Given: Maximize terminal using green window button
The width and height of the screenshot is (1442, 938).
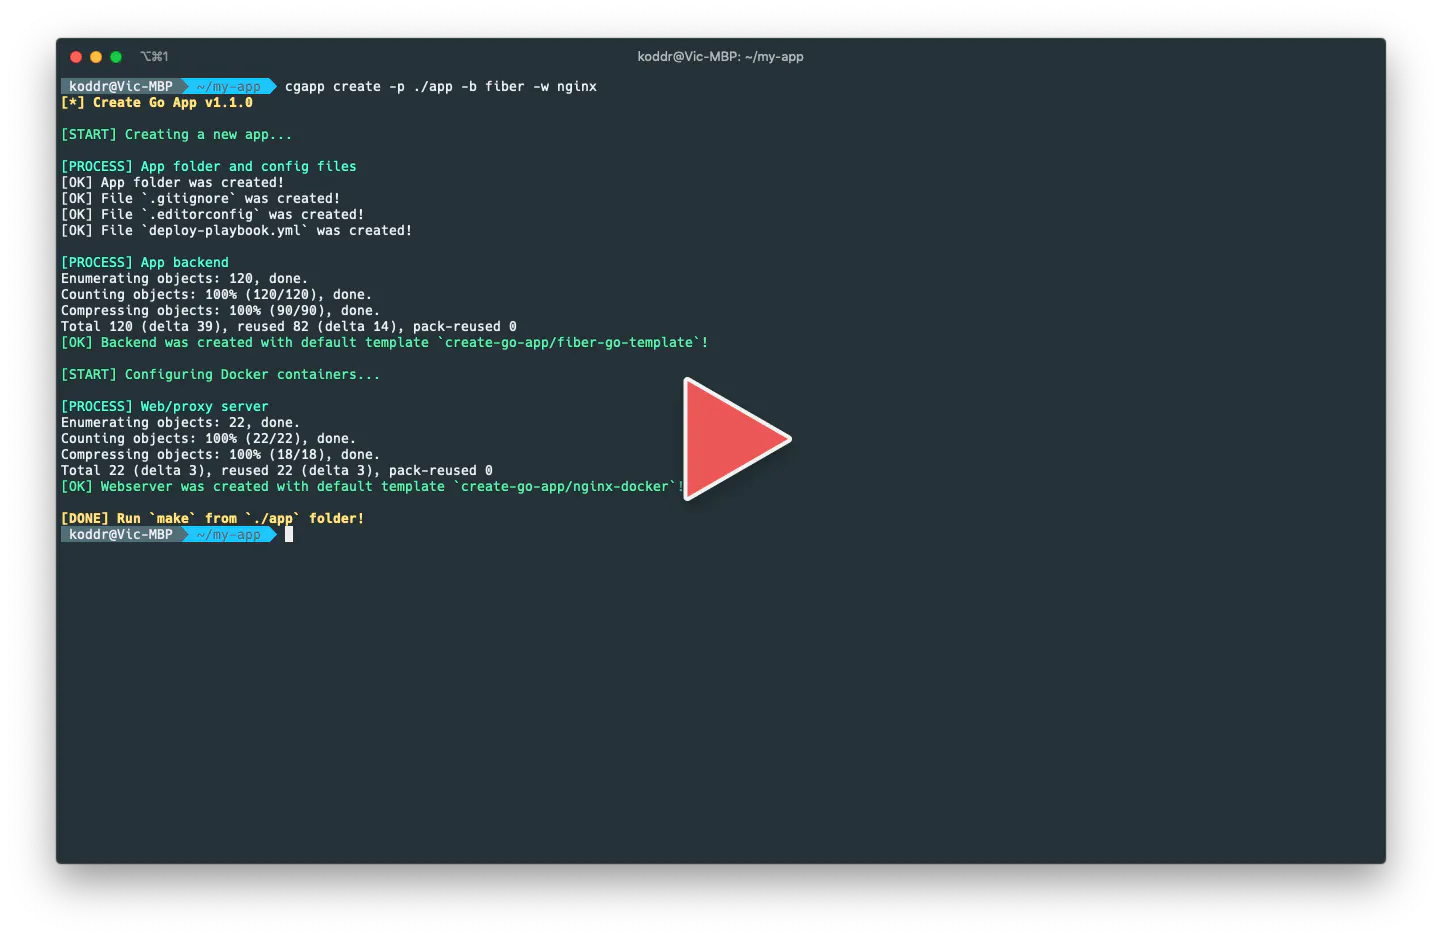Looking at the screenshot, I should (116, 57).
